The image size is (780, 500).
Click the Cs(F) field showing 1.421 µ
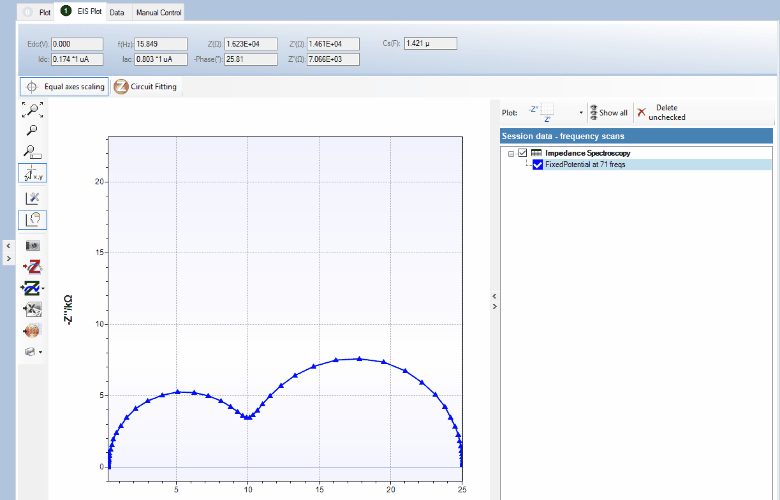pos(430,43)
